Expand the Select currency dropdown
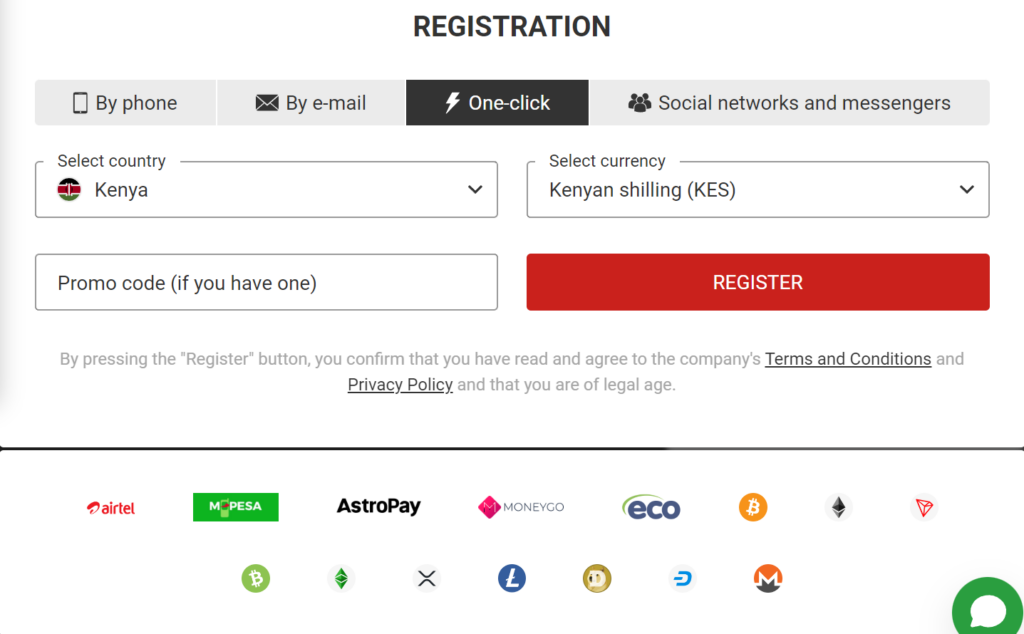The height and width of the screenshot is (634, 1024). [757, 189]
